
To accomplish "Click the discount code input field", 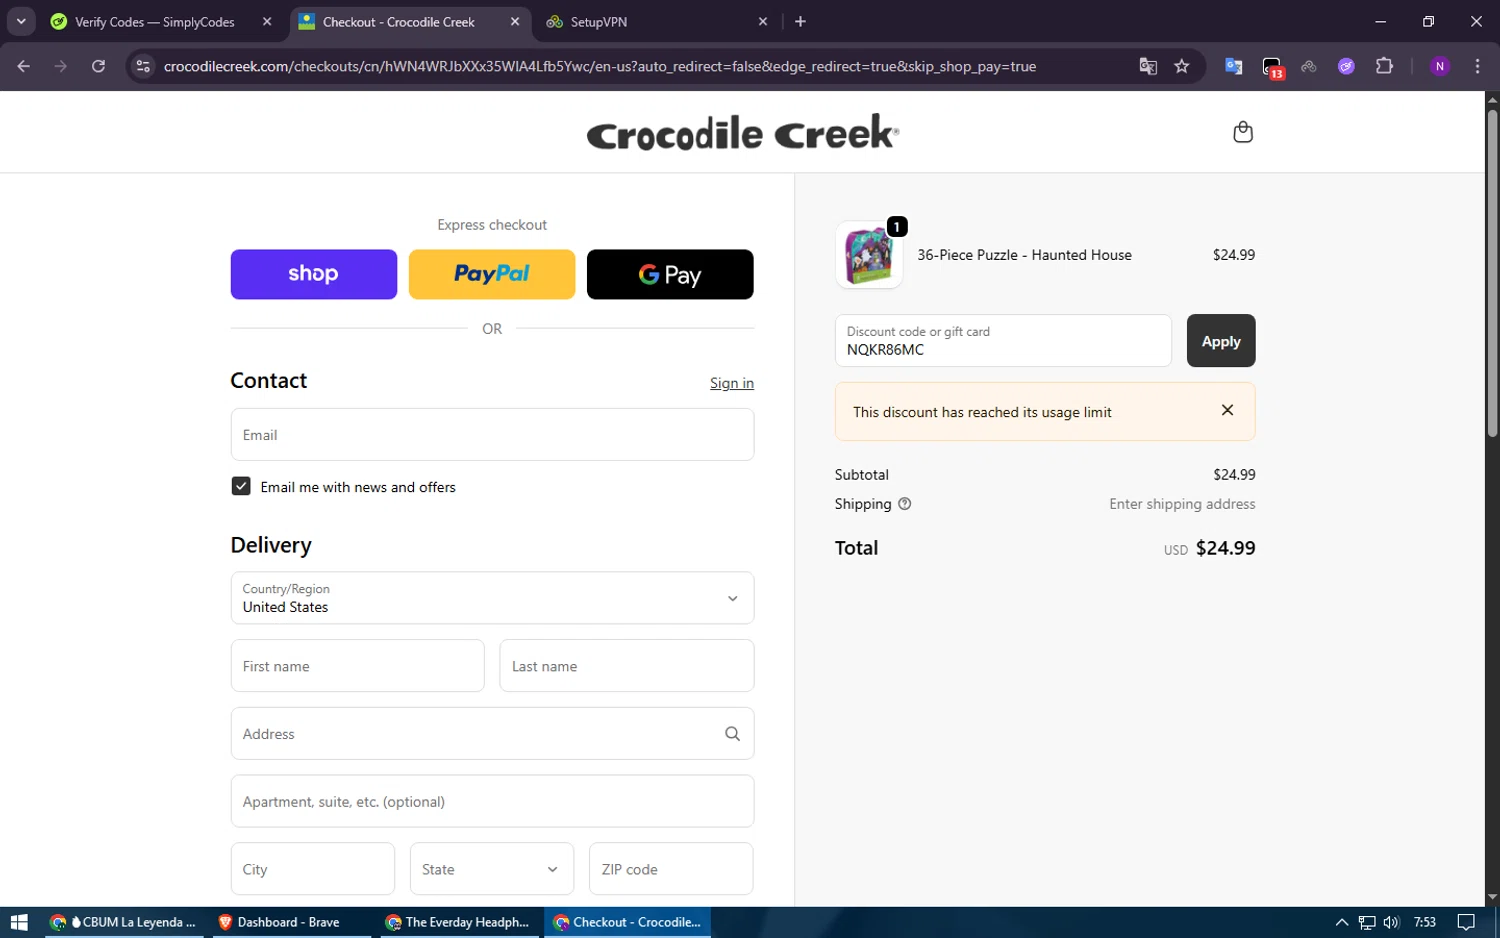I will tap(1003, 341).
